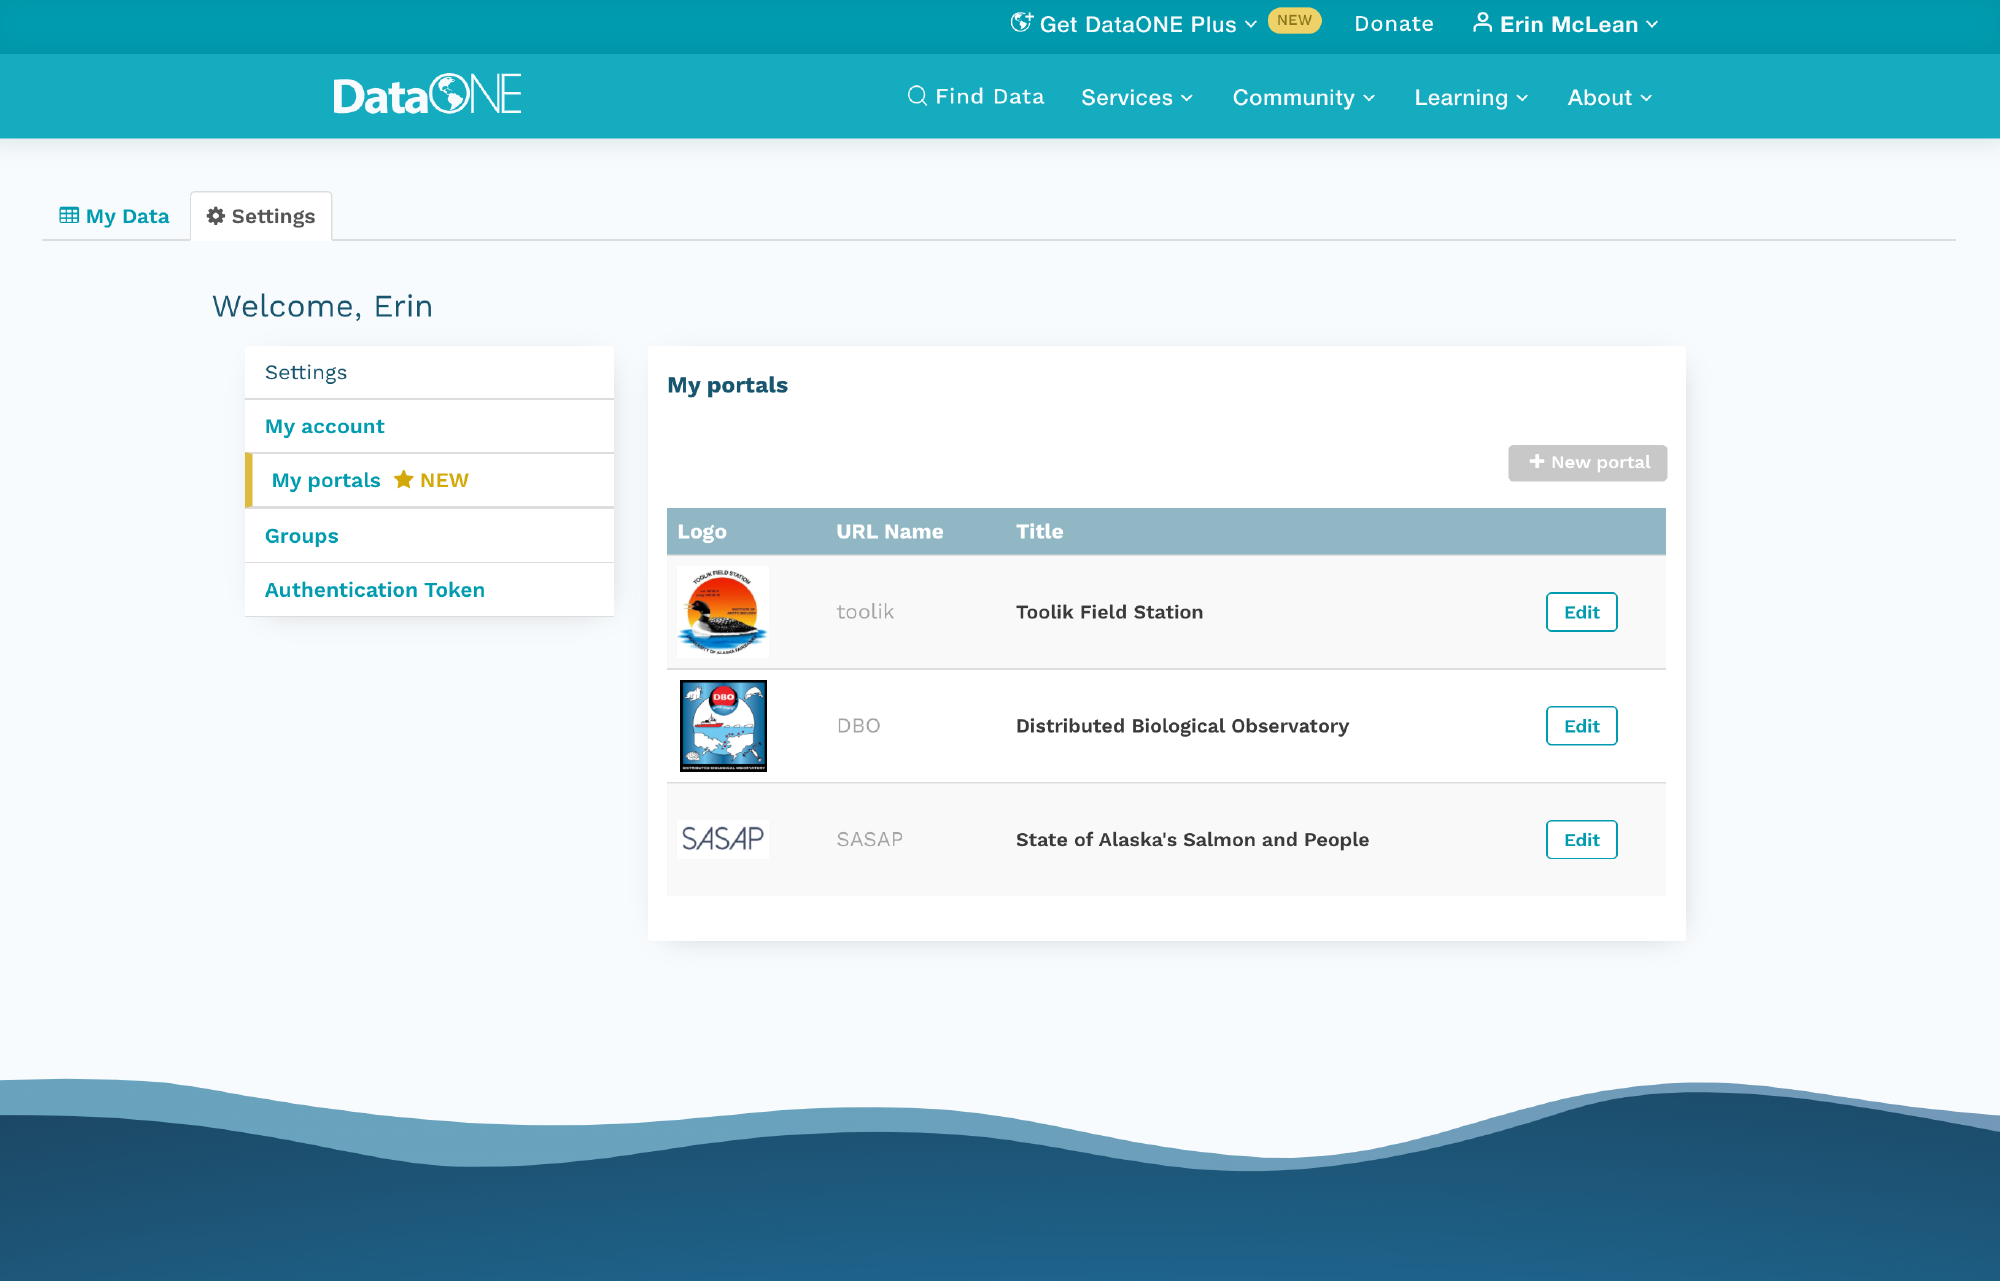Click the DataONE logo
Viewport: 2000px width, 1281px height.
pos(427,95)
